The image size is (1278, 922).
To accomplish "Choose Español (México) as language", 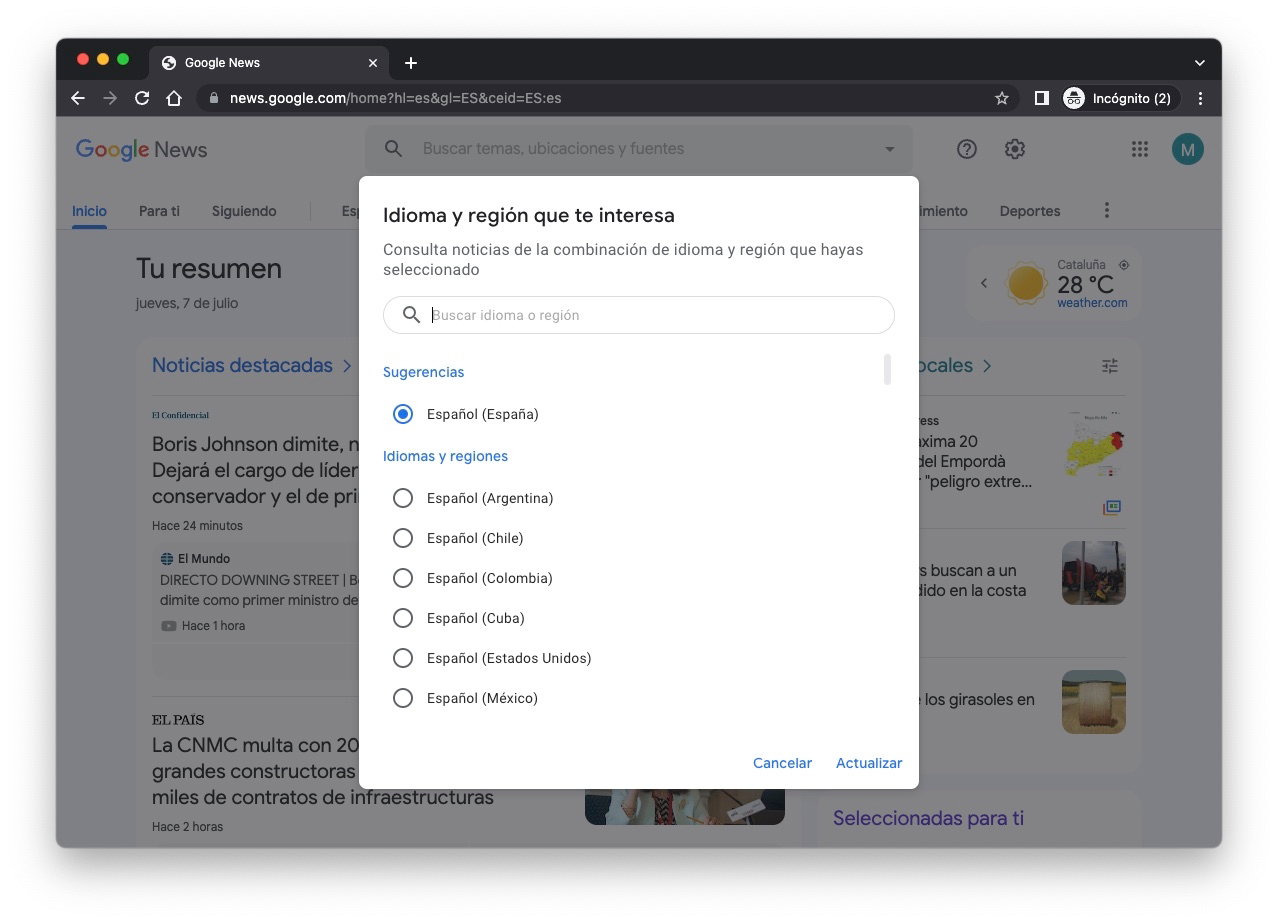I will coord(403,697).
